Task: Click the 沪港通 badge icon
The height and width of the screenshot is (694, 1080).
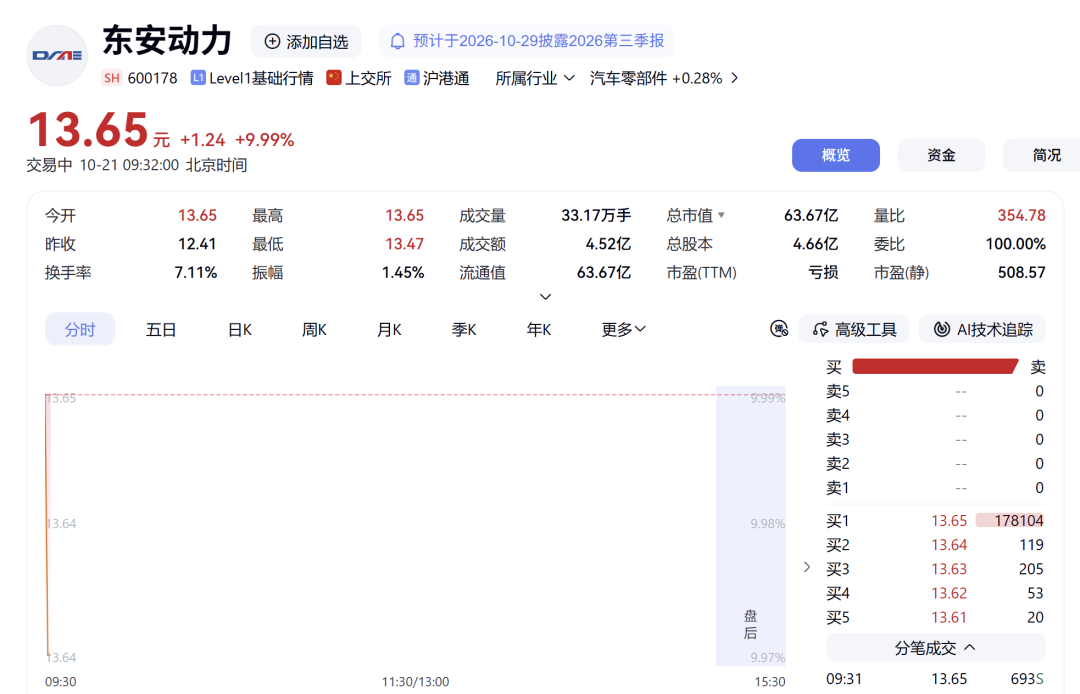Action: tap(412, 78)
